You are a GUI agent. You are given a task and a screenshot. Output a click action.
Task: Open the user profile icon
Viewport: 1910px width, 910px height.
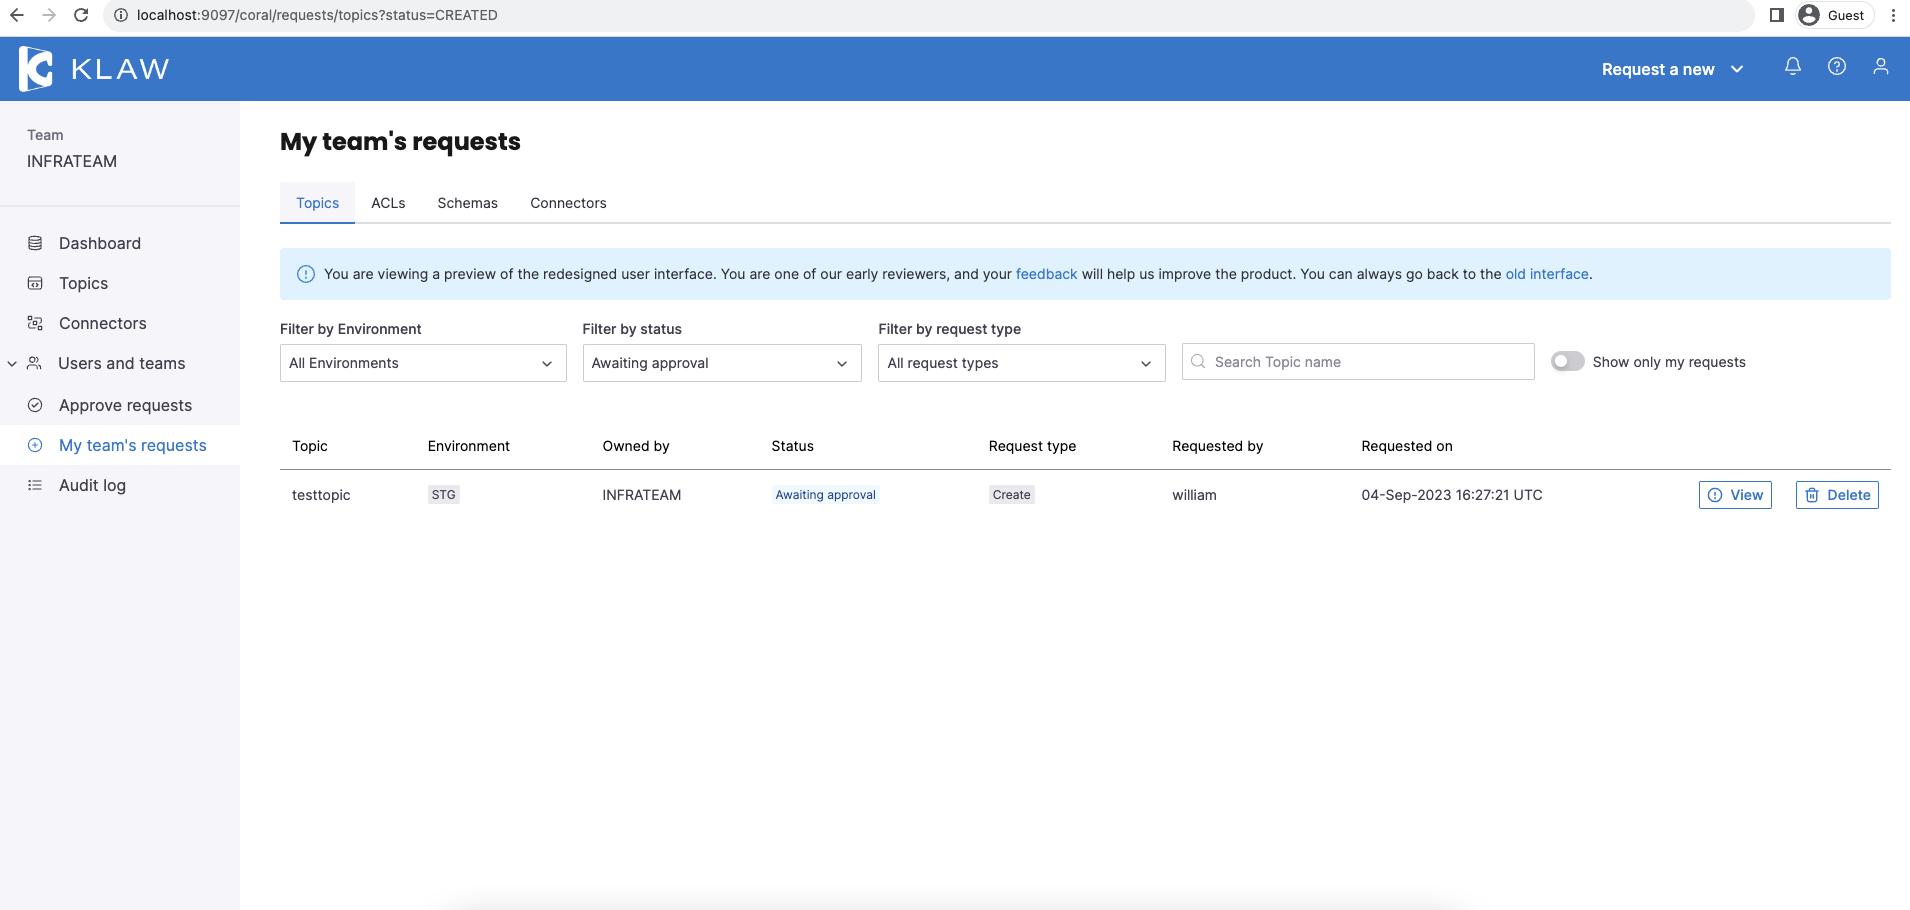coord(1881,67)
